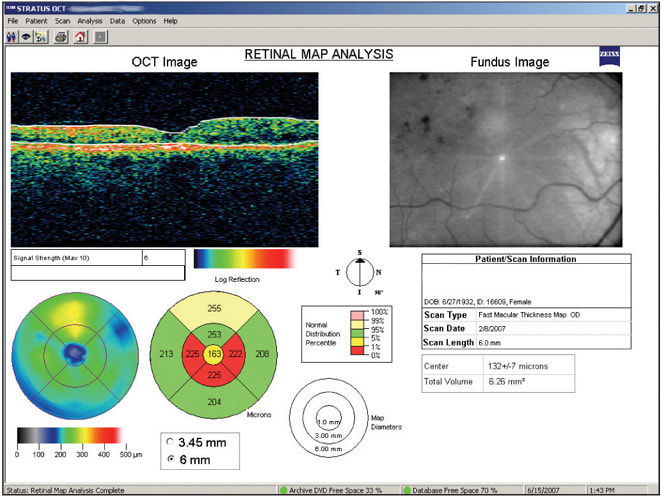Viewport: 662px width, 497px height.
Task: Click the scan direction compass dial
Action: click(360, 272)
